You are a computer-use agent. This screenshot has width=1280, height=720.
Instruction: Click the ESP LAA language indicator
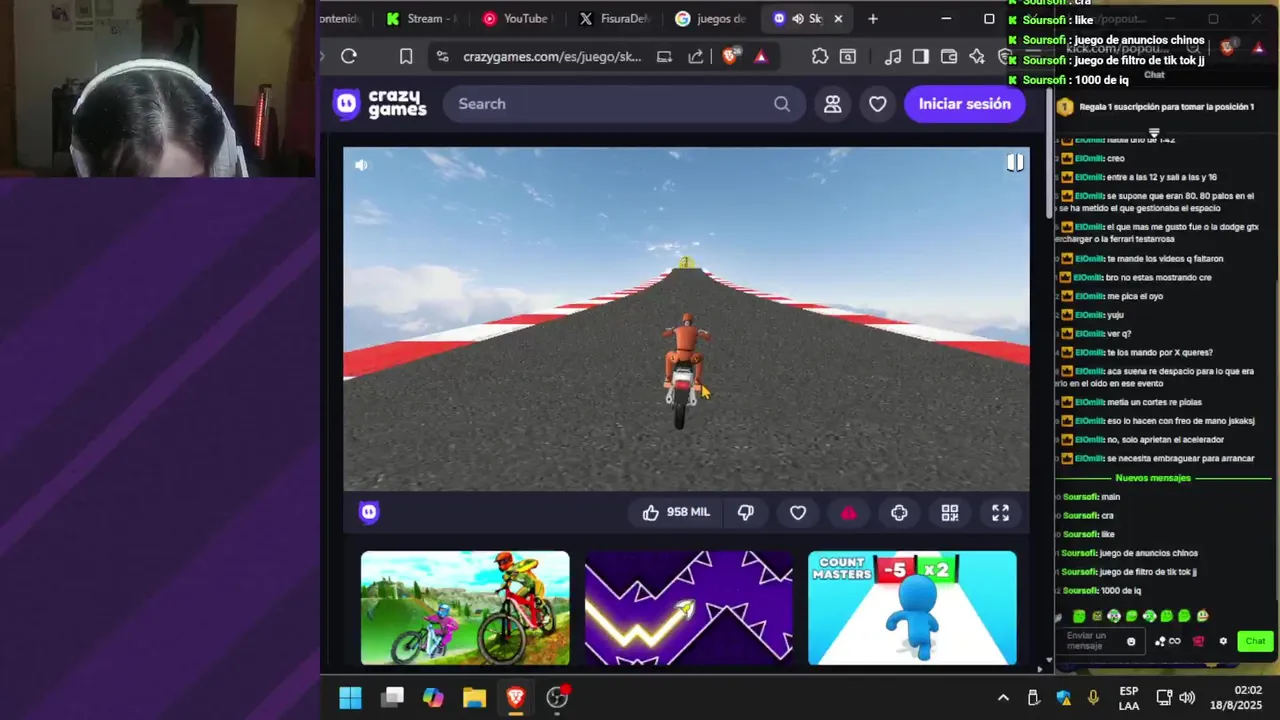click(1129, 698)
